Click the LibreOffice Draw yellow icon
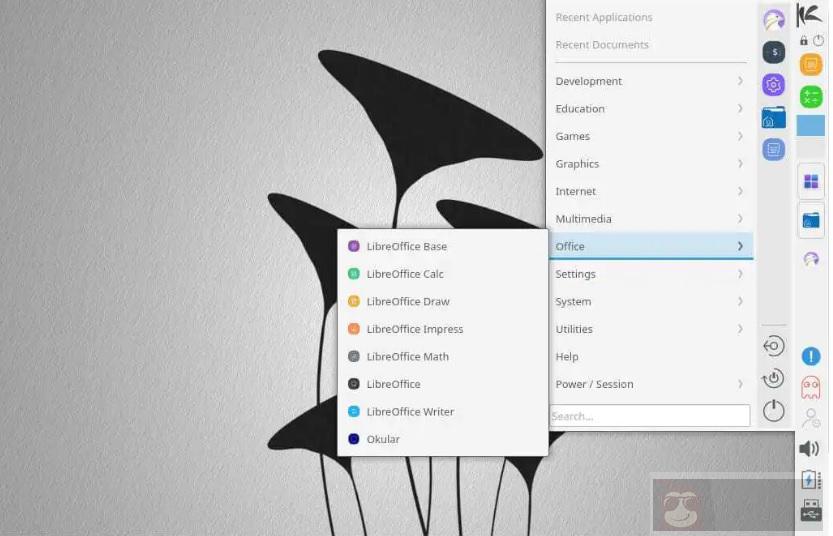The height and width of the screenshot is (536, 833). (354, 302)
